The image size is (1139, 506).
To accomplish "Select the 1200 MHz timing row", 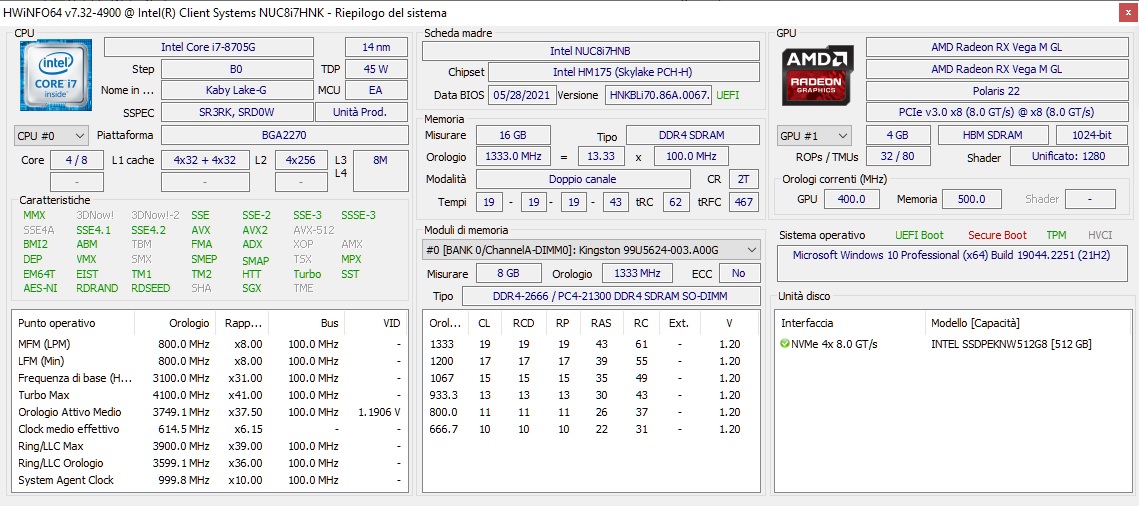I will click(x=591, y=361).
